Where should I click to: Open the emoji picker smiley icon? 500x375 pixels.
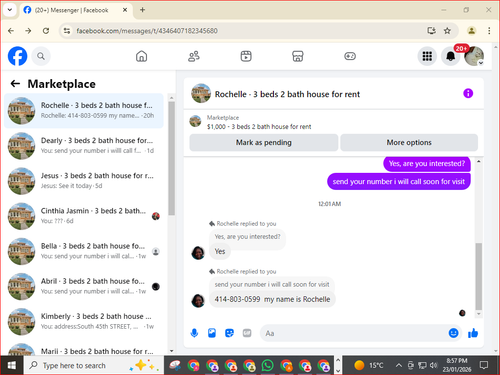453,333
